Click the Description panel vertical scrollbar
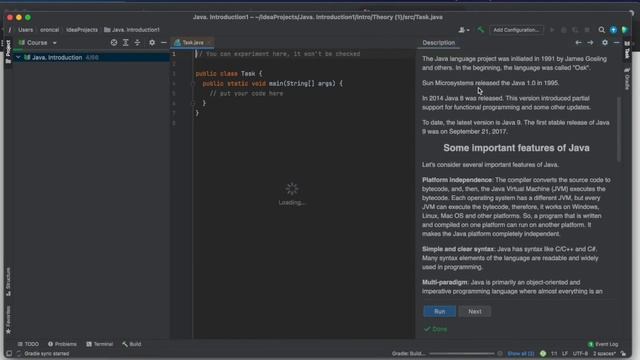Screen dimensions: 640x360 point(619,129)
